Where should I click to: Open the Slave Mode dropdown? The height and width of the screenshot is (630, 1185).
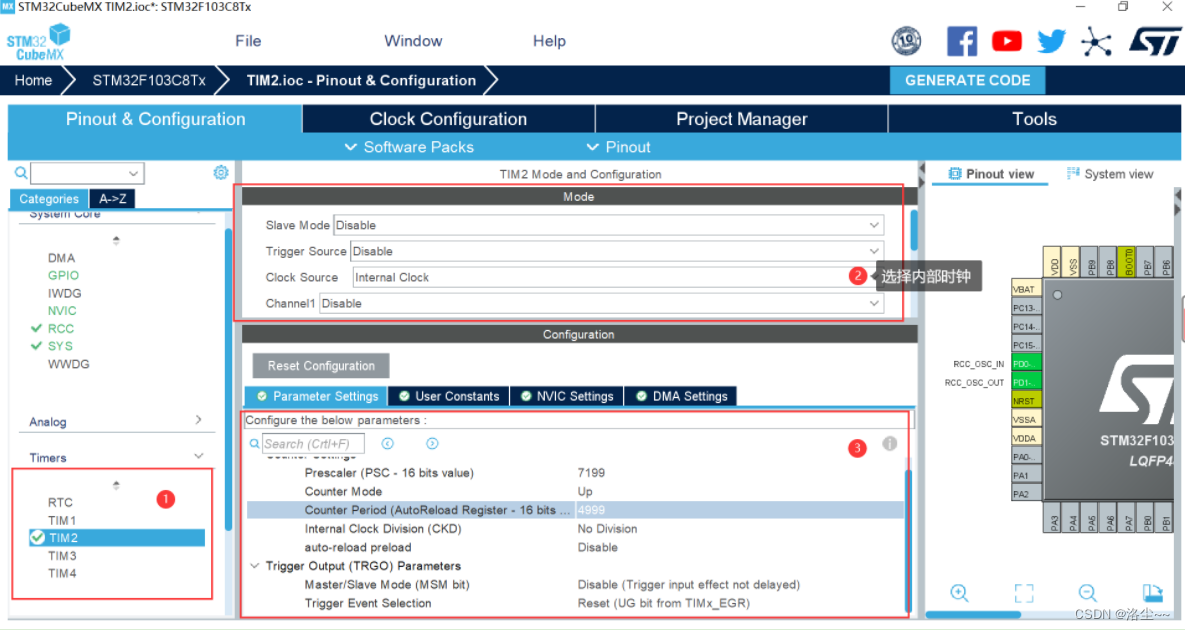coord(608,225)
